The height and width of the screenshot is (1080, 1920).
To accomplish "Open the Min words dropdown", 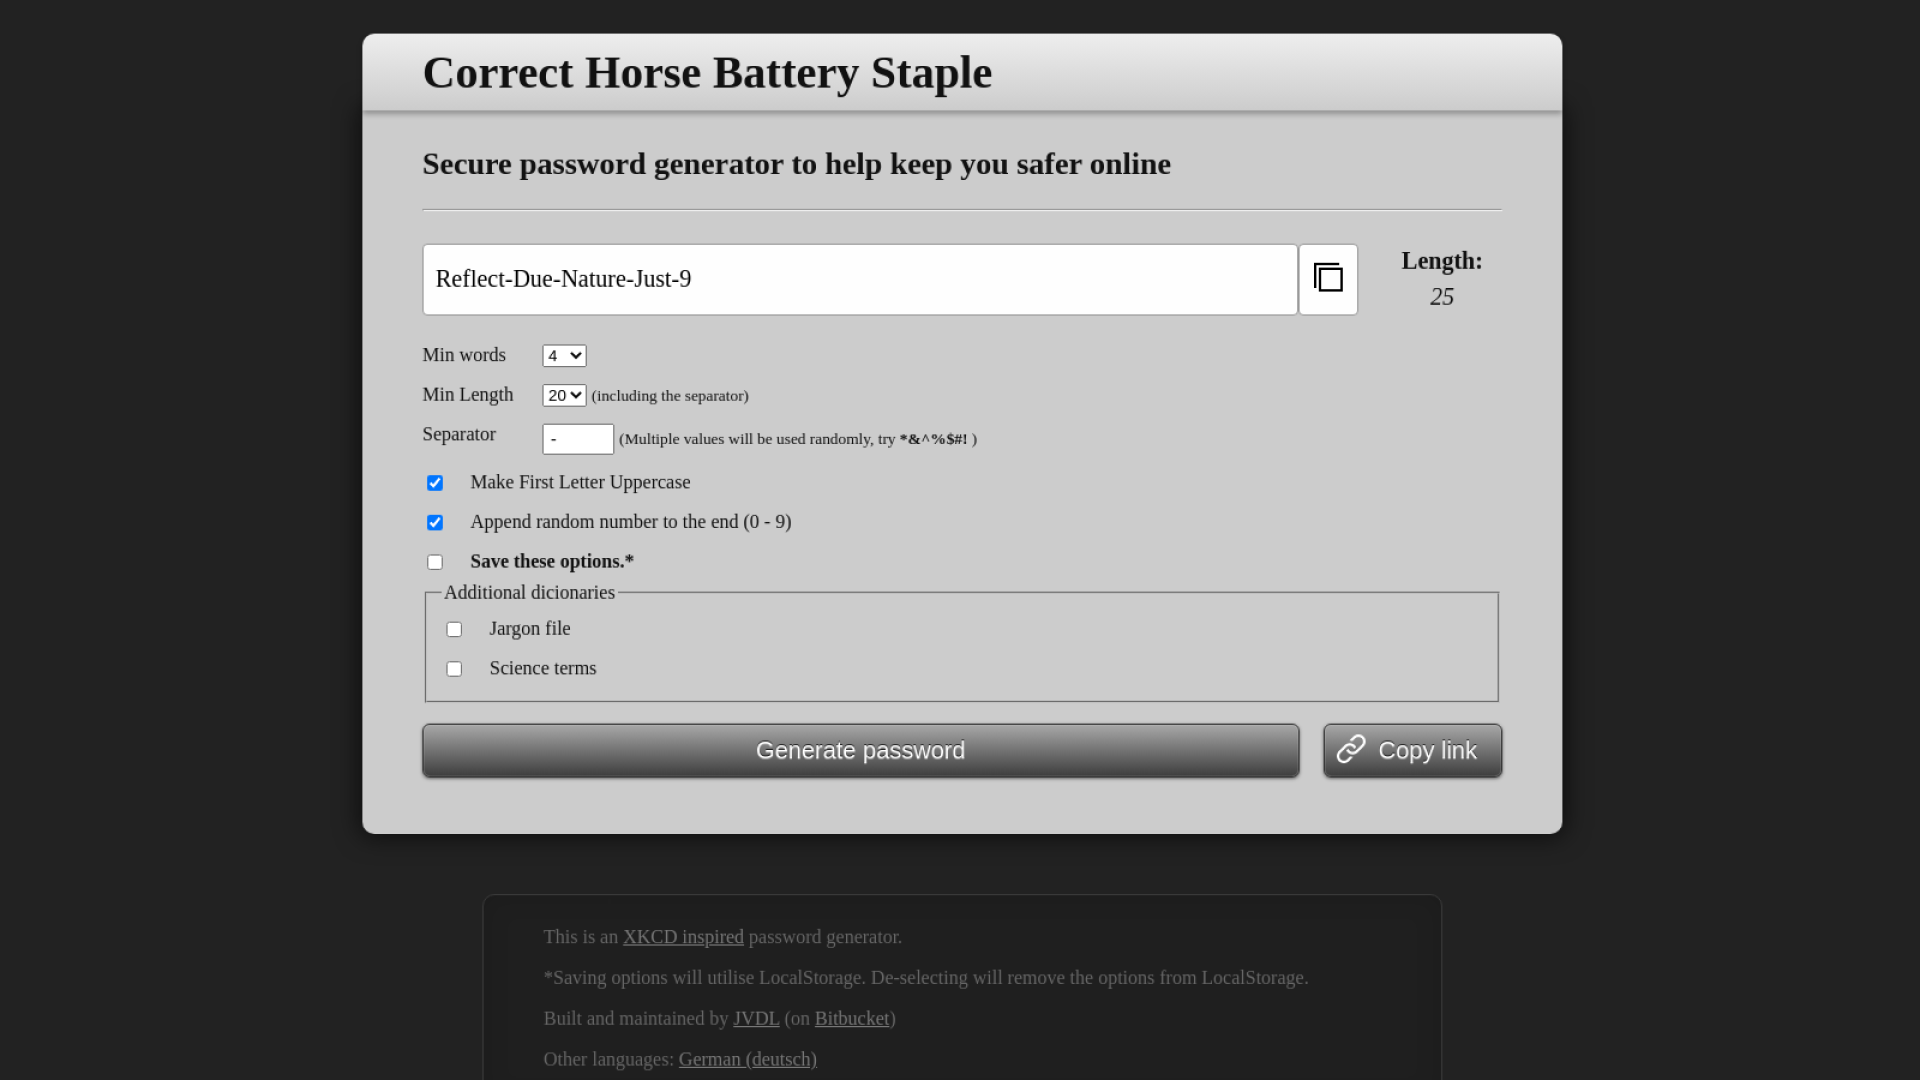I will tap(563, 355).
